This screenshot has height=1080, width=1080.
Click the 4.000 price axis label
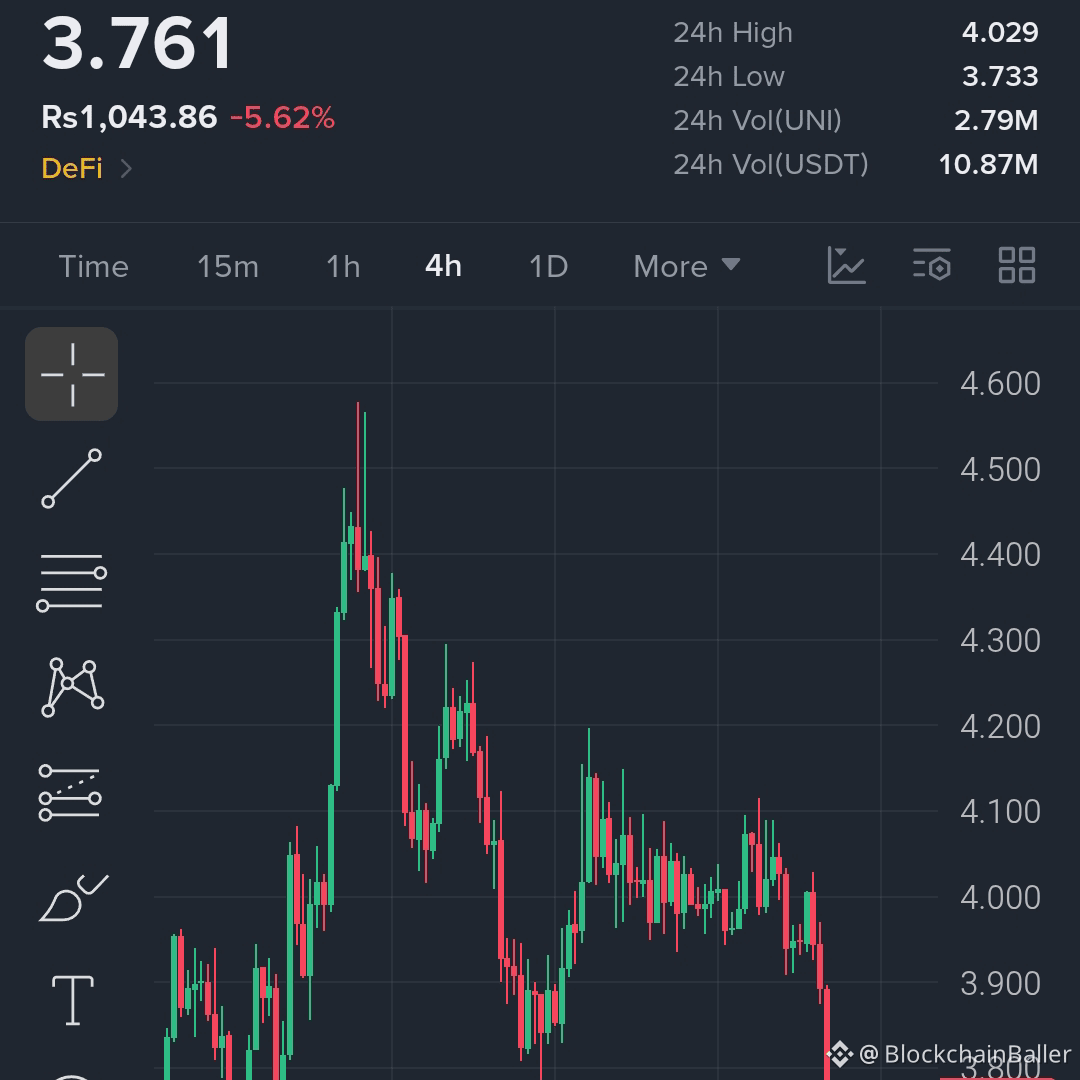click(1000, 897)
